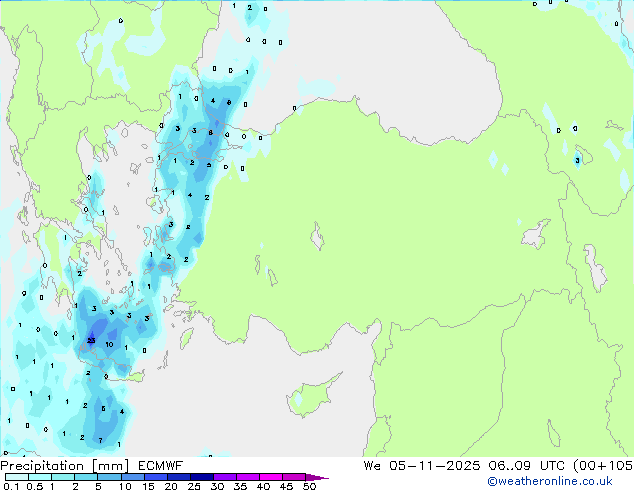Select the 45–50 mm legend color swatch
The width and height of the screenshot is (634, 490).
click(294, 477)
